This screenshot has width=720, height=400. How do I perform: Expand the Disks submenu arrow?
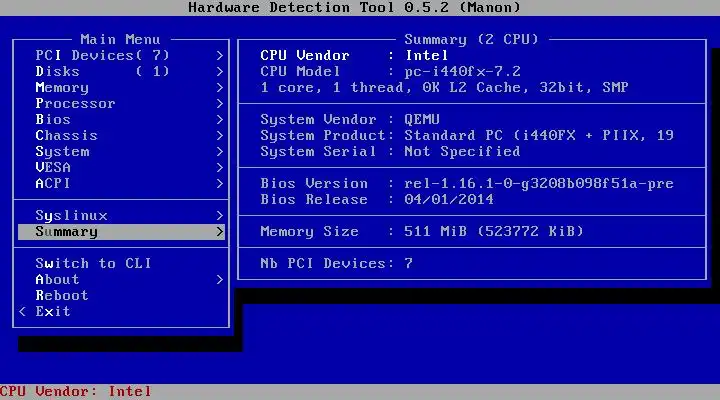[219, 72]
